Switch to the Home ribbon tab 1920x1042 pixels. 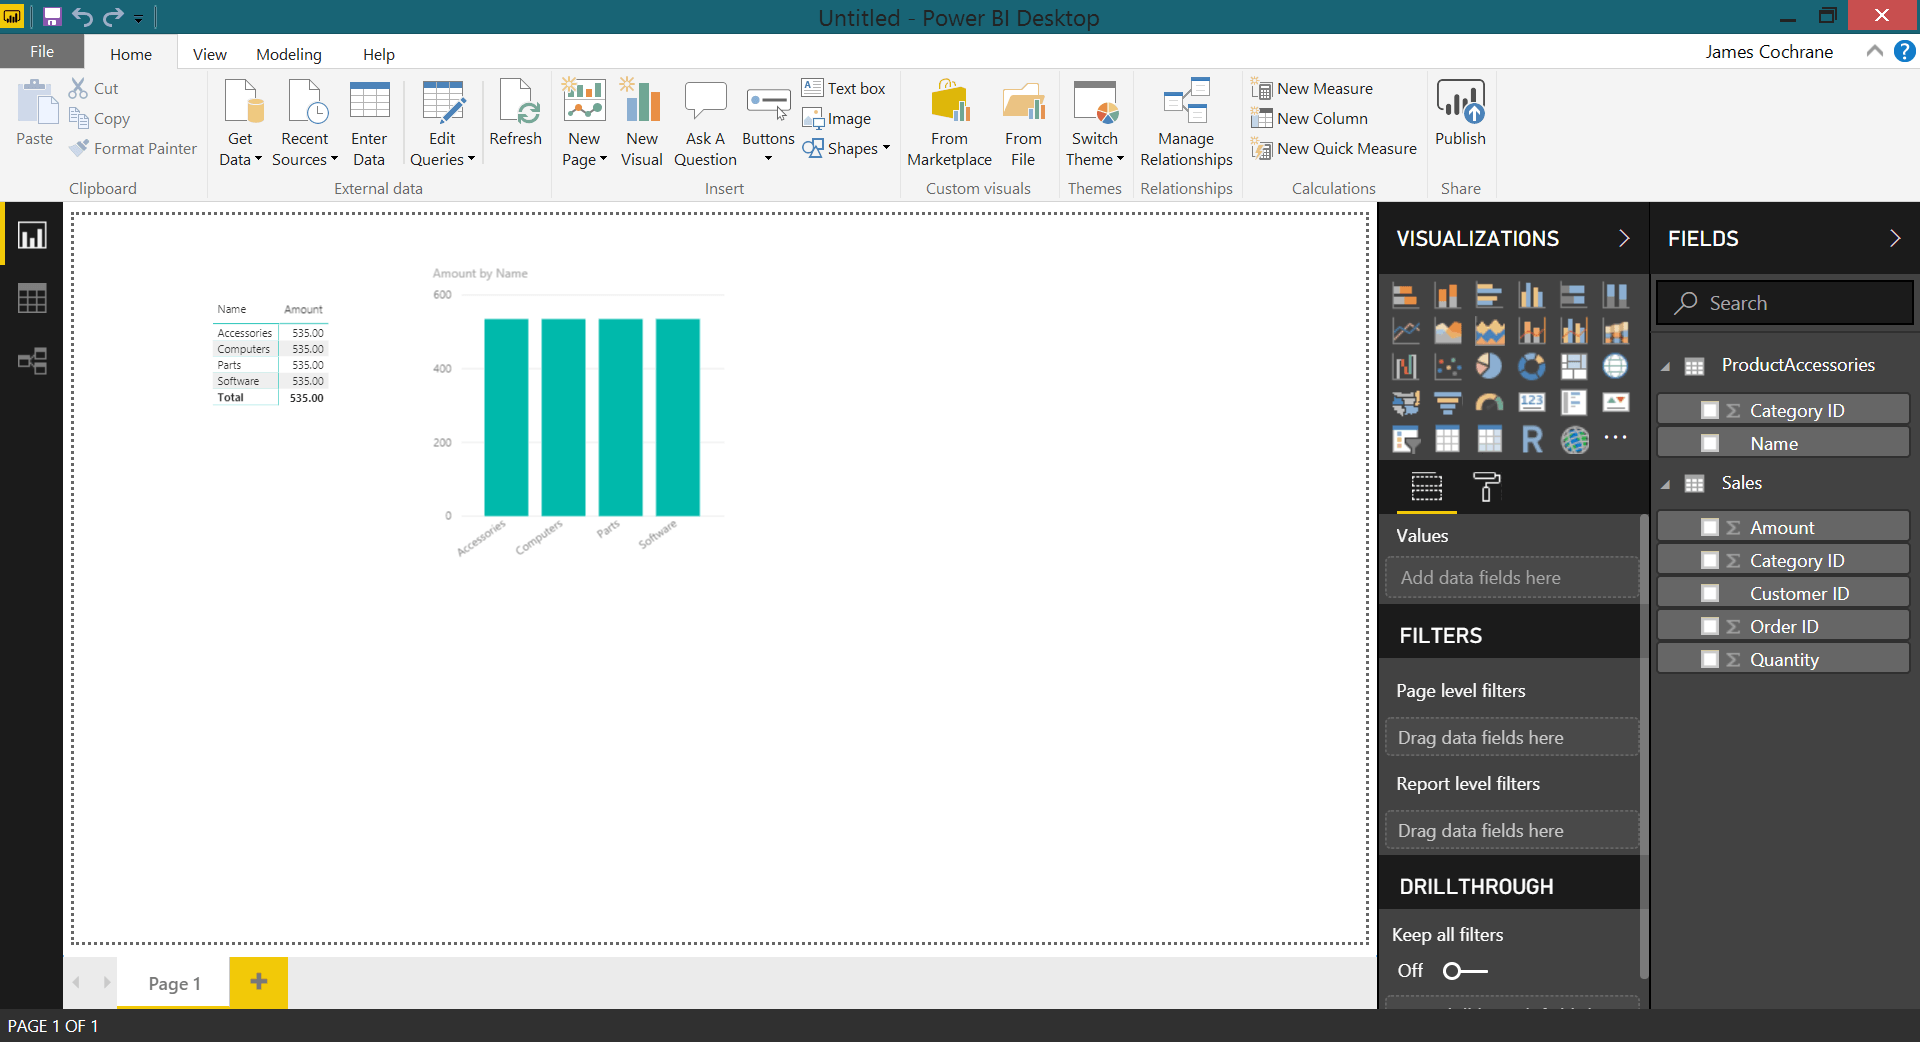(x=131, y=54)
